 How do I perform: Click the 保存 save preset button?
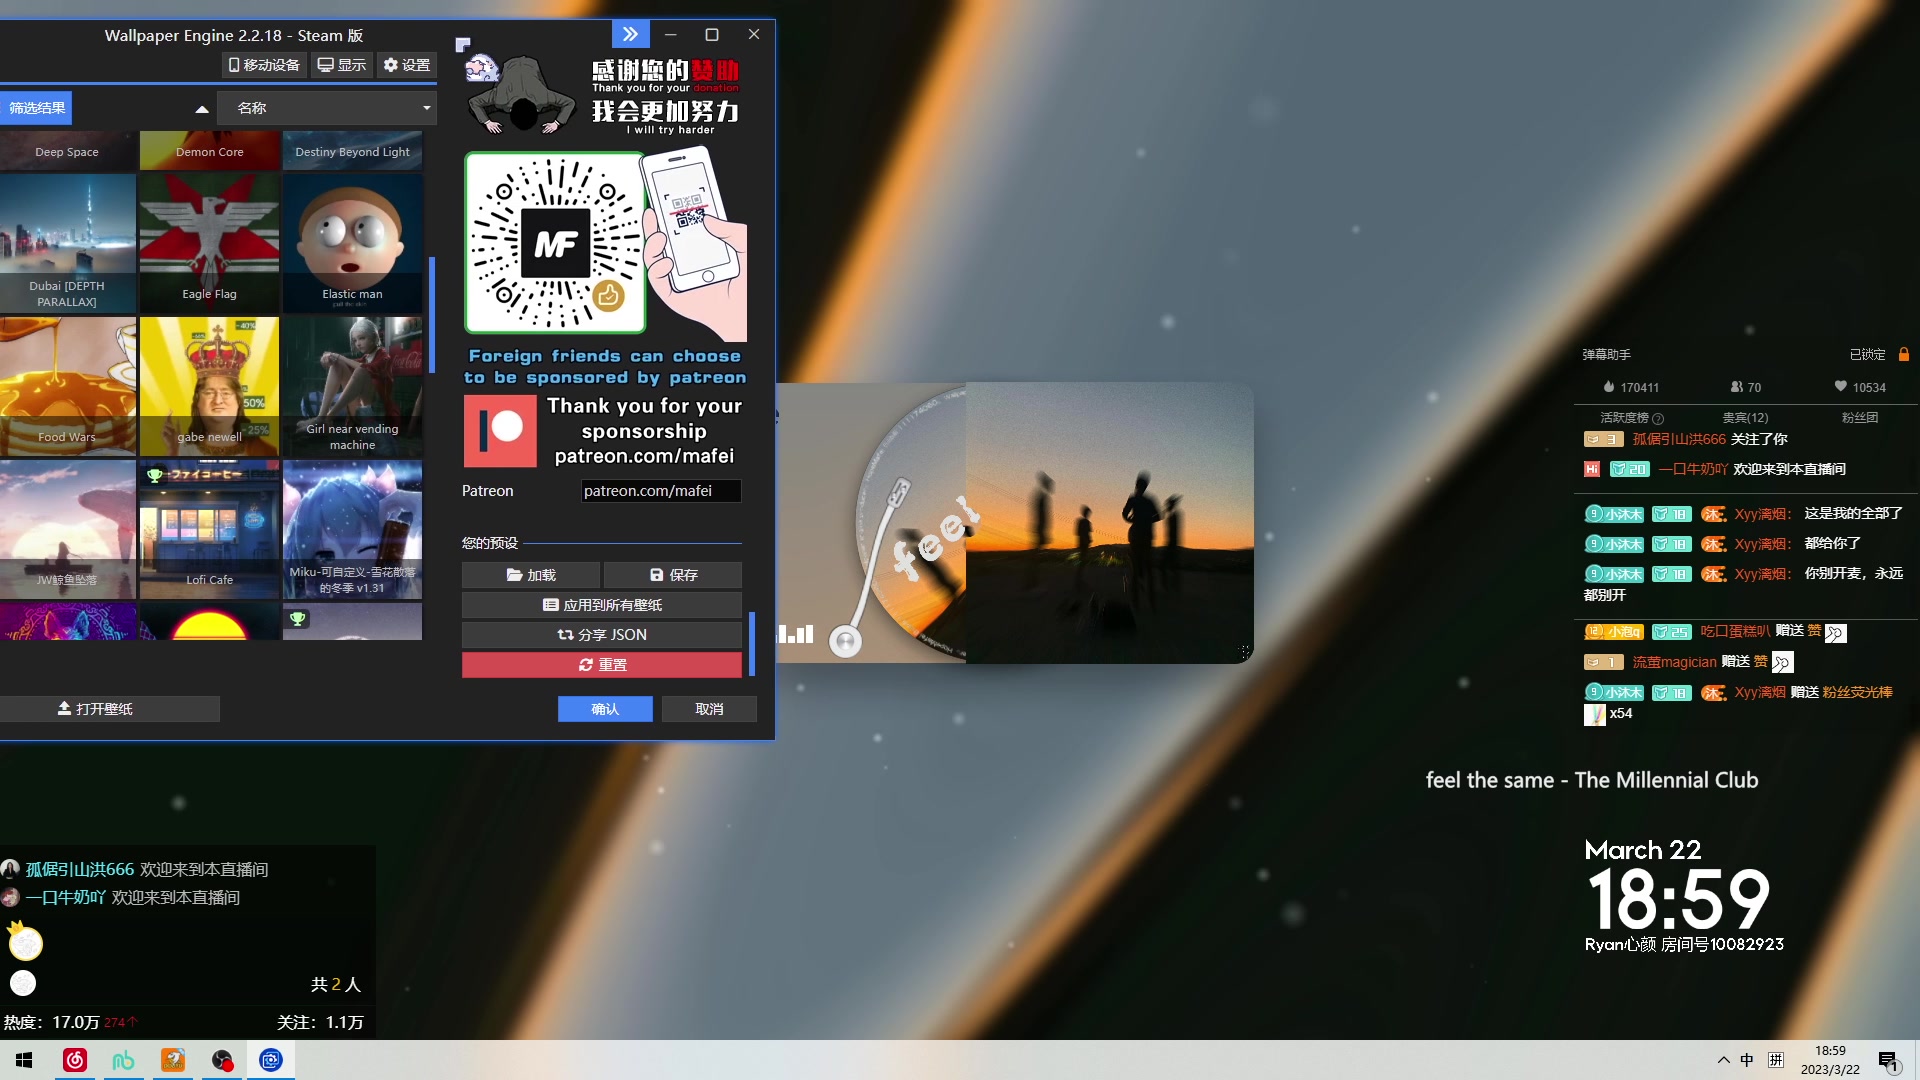pos(673,575)
